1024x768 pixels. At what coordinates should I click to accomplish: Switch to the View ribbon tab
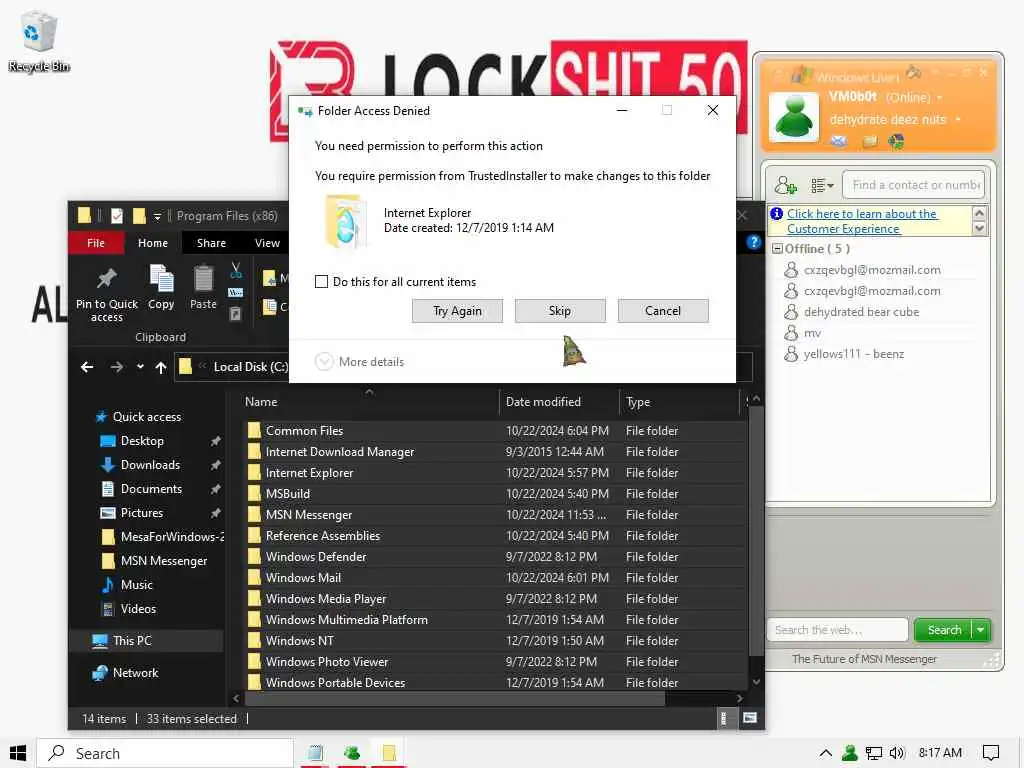click(267, 243)
